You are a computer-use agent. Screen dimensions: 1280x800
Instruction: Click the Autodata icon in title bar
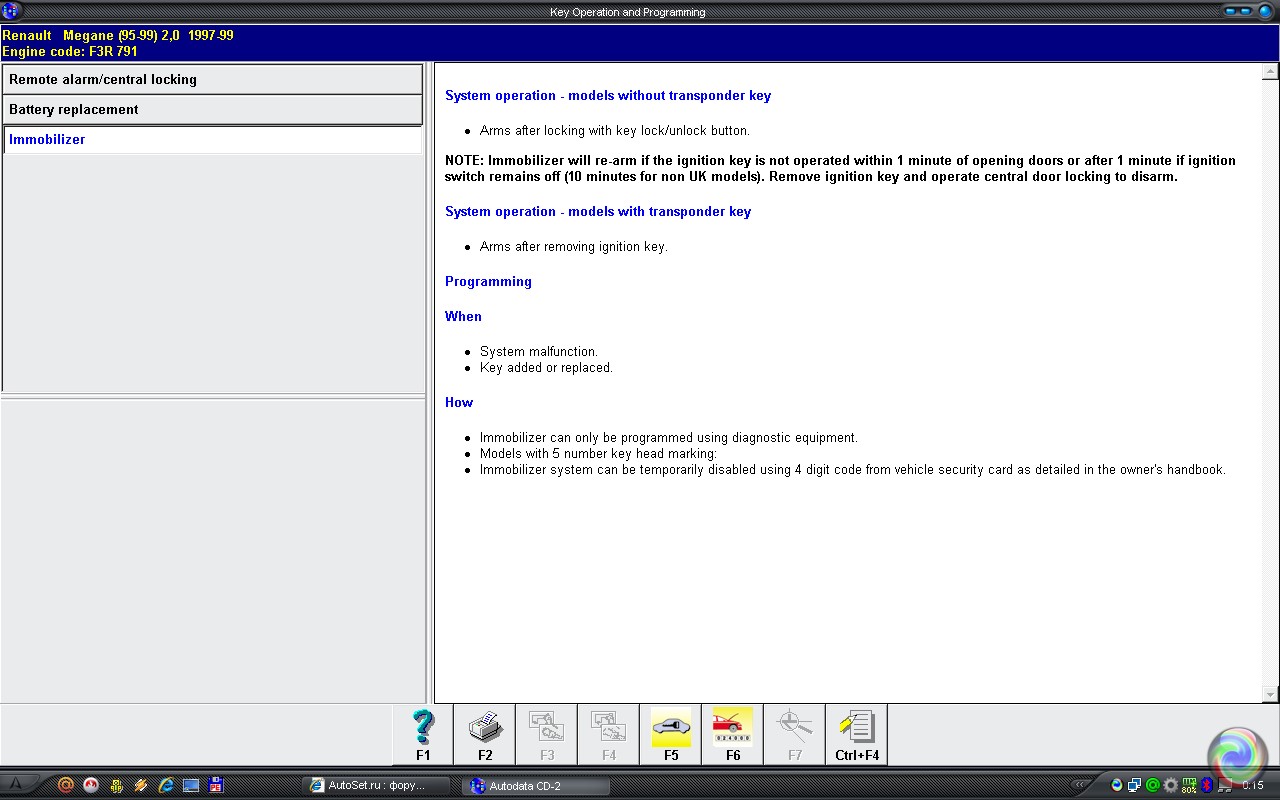11,12
